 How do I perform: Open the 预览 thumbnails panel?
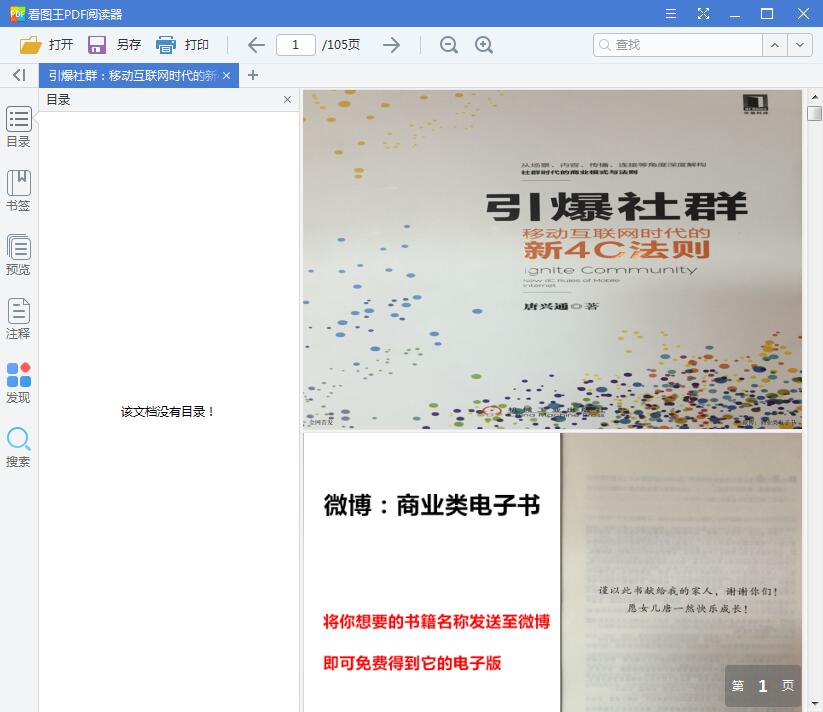tap(18, 255)
